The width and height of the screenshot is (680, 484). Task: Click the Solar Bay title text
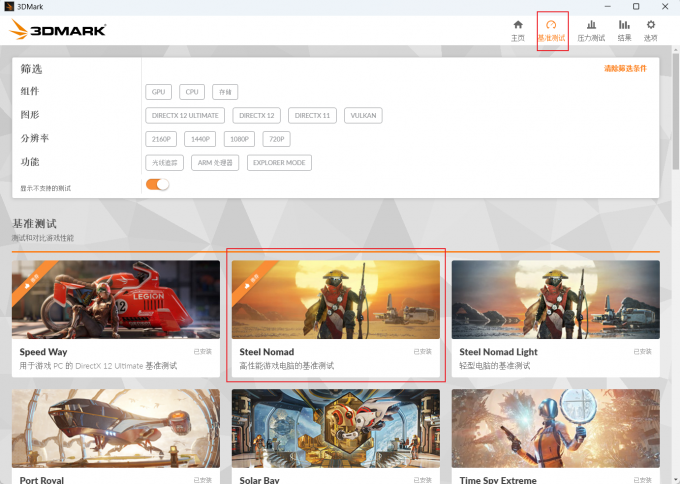(x=259, y=480)
